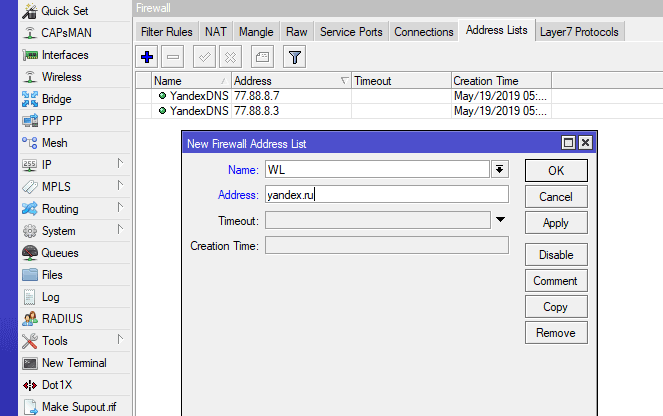Open the Tools menu
This screenshot has height=416, width=663.
(75, 340)
